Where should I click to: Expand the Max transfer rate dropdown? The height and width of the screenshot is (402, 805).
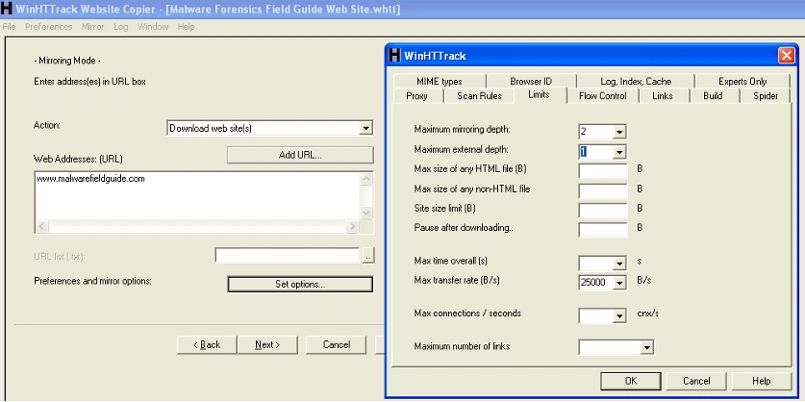click(x=619, y=283)
